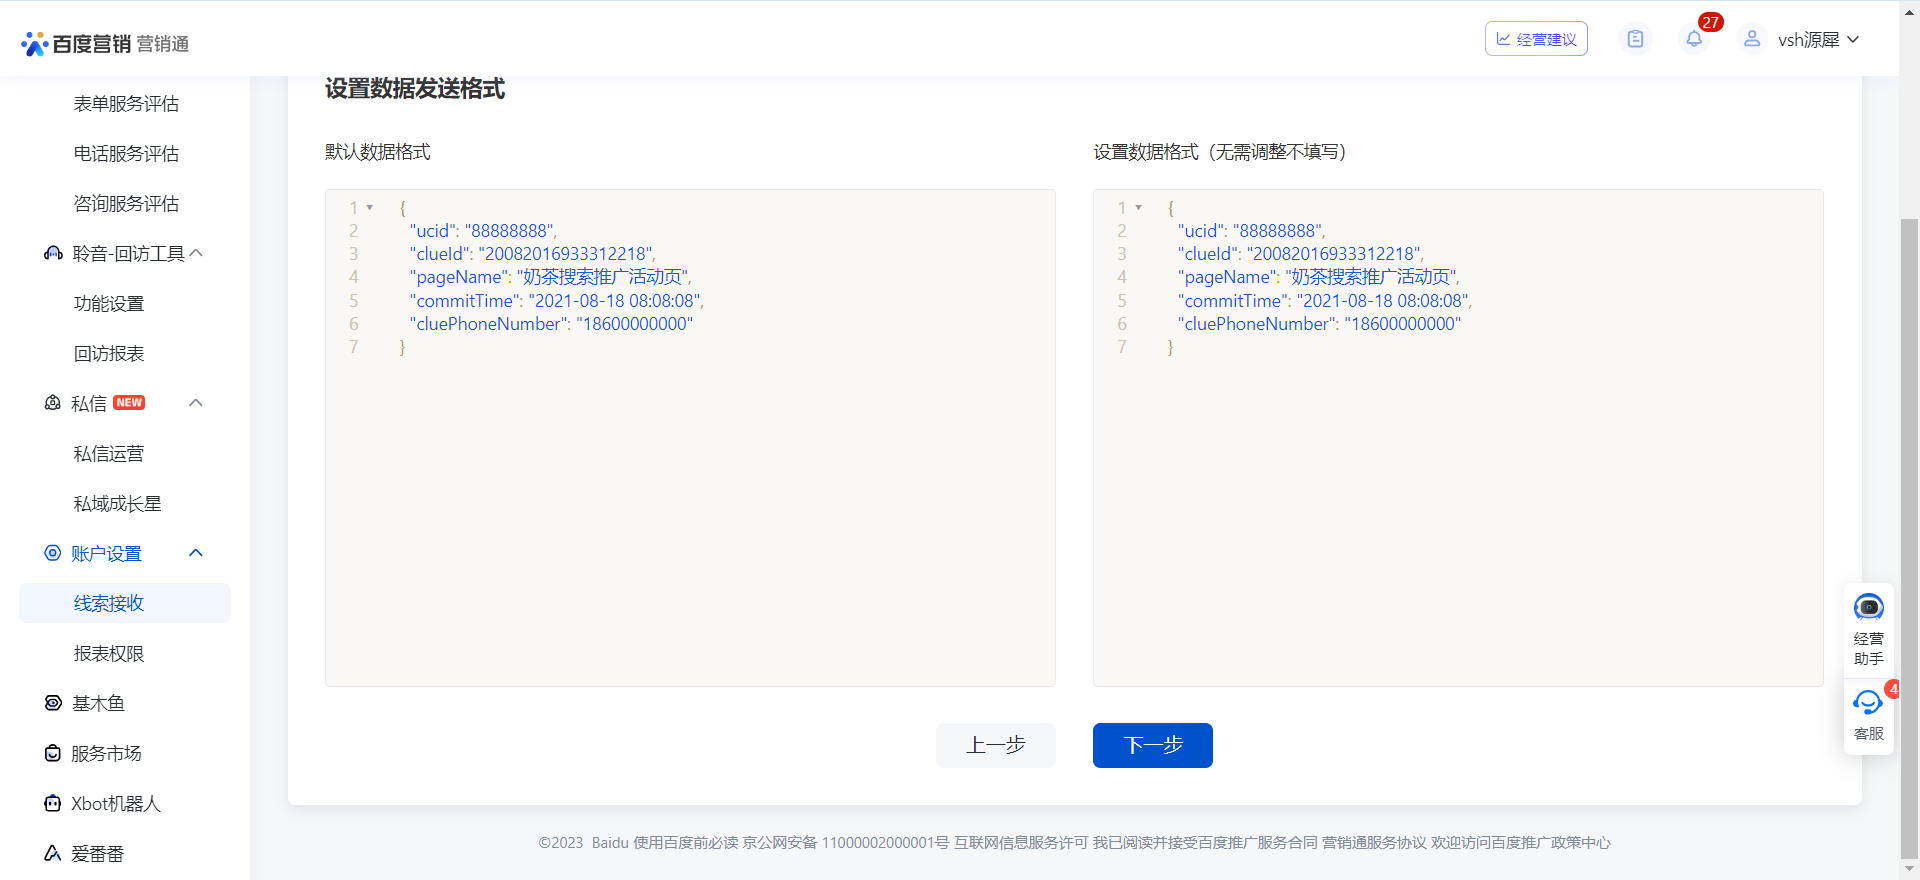Collapse the 聆音-回访工具 section chevron
This screenshot has width=1920, height=880.
(196, 253)
